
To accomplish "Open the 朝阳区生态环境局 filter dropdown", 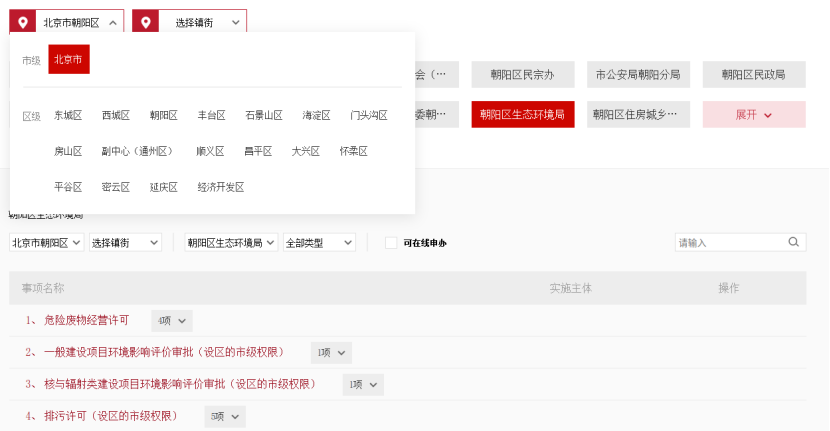I will [231, 243].
